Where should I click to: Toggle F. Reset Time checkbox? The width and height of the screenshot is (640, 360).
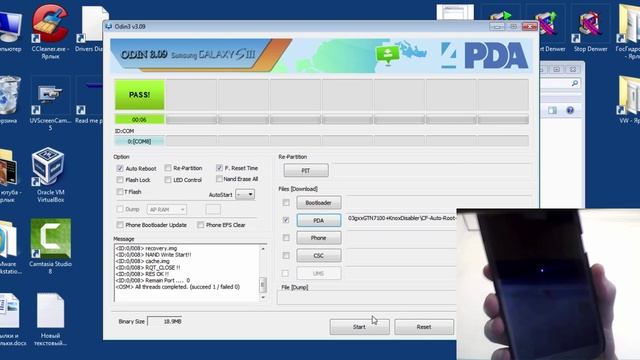pyautogui.click(x=219, y=168)
